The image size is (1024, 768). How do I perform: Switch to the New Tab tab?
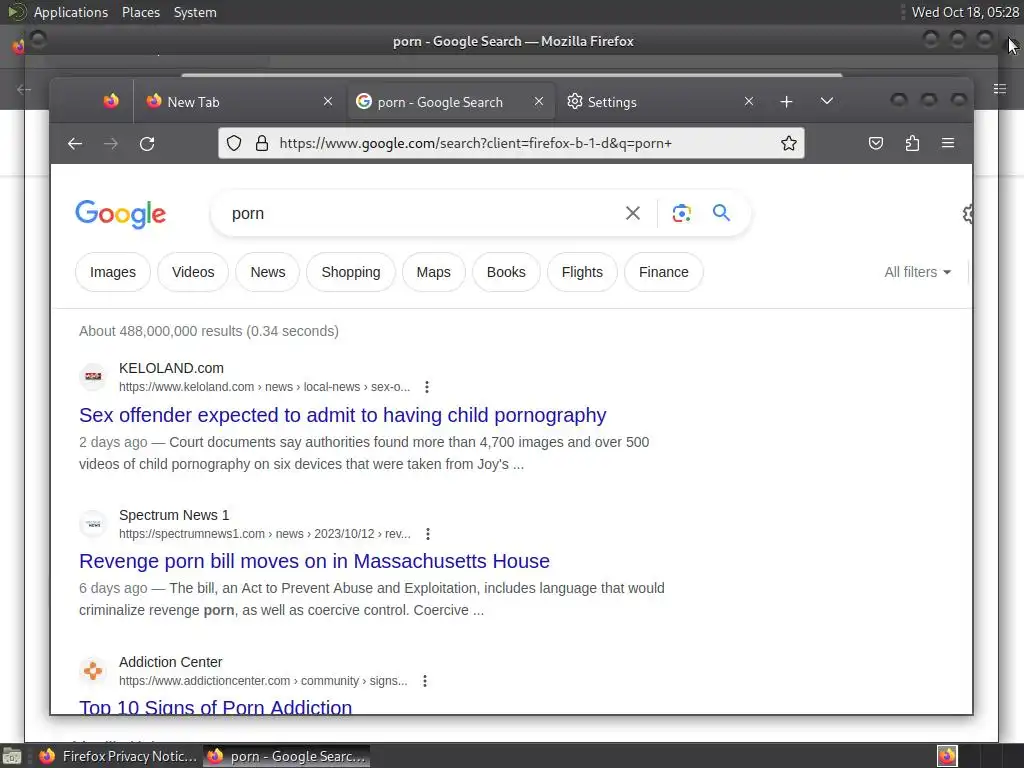[240, 102]
